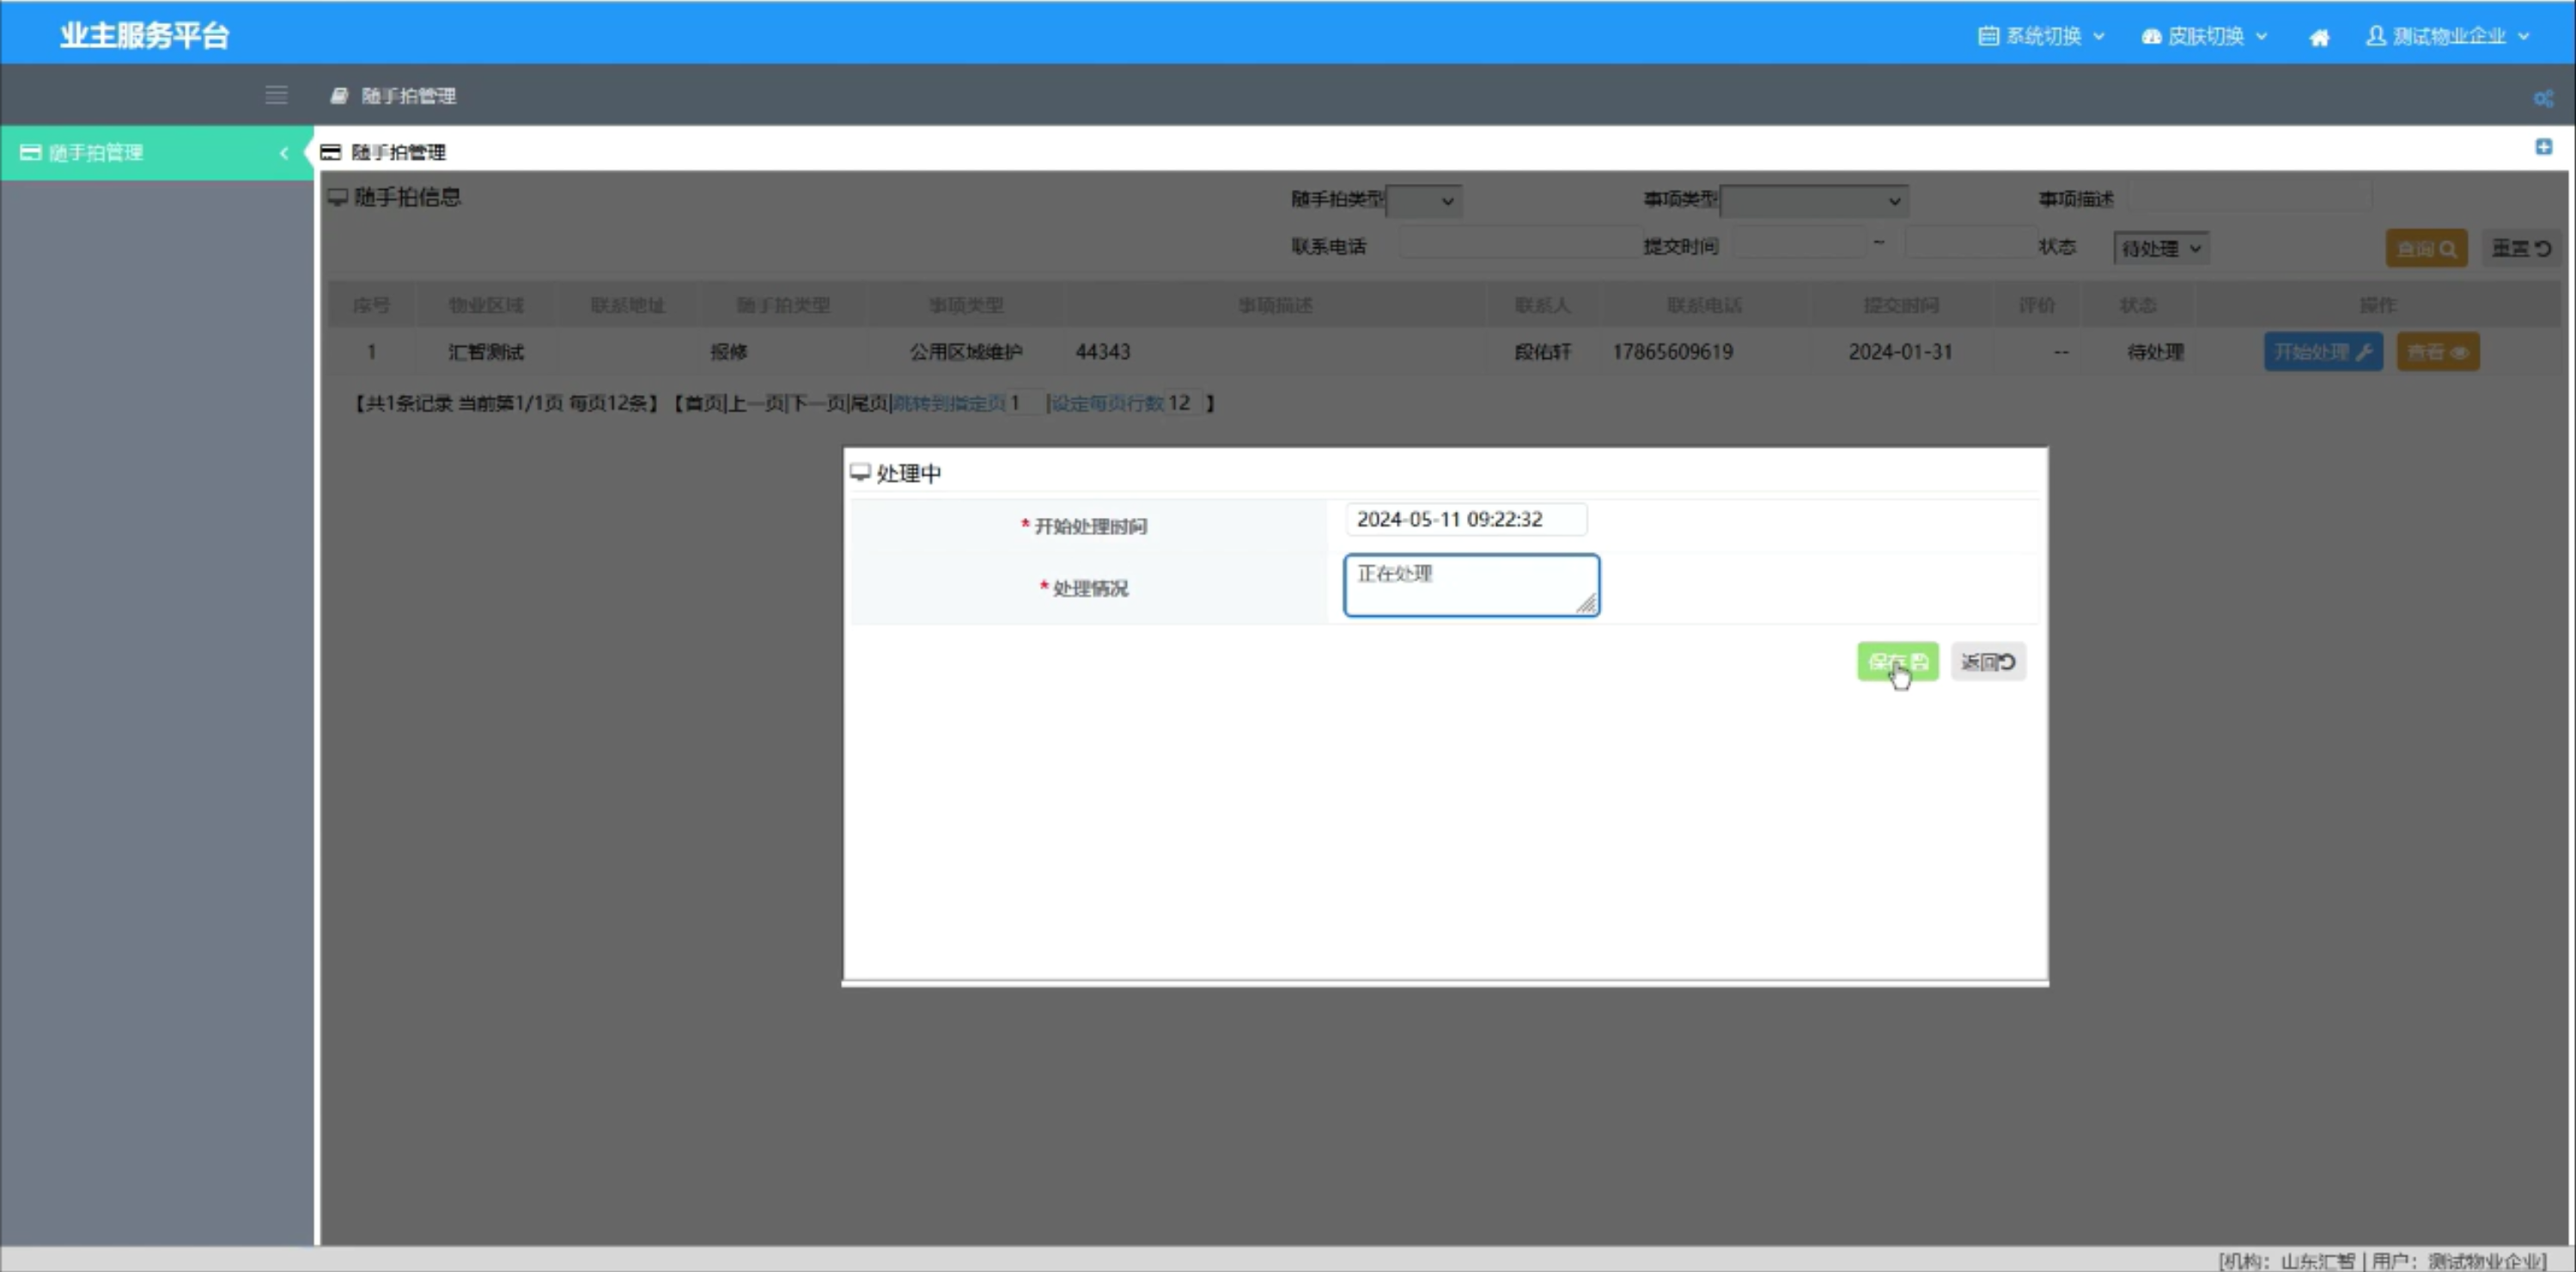Open the 皮肤切换 dropdown menu
2576x1272 pixels.
(x=2204, y=36)
